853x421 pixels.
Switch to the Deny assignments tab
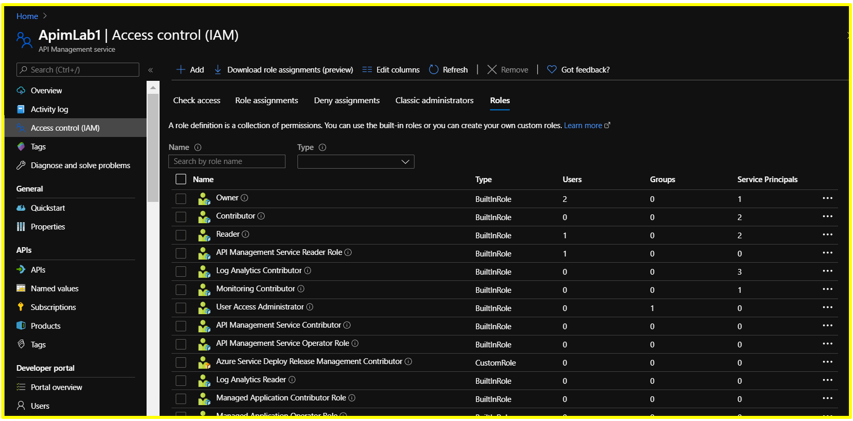pyautogui.click(x=347, y=101)
